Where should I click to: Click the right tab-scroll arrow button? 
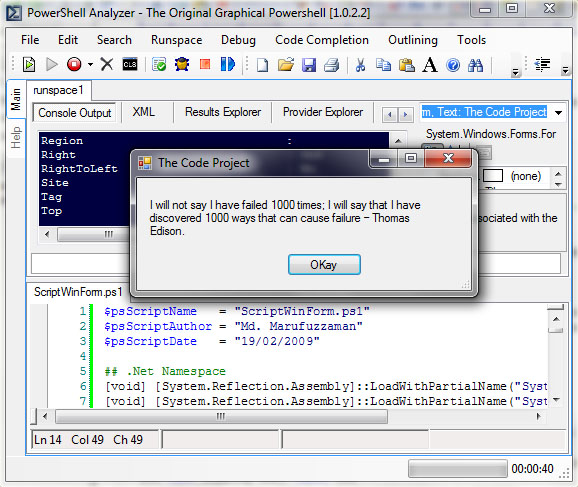click(x=405, y=115)
